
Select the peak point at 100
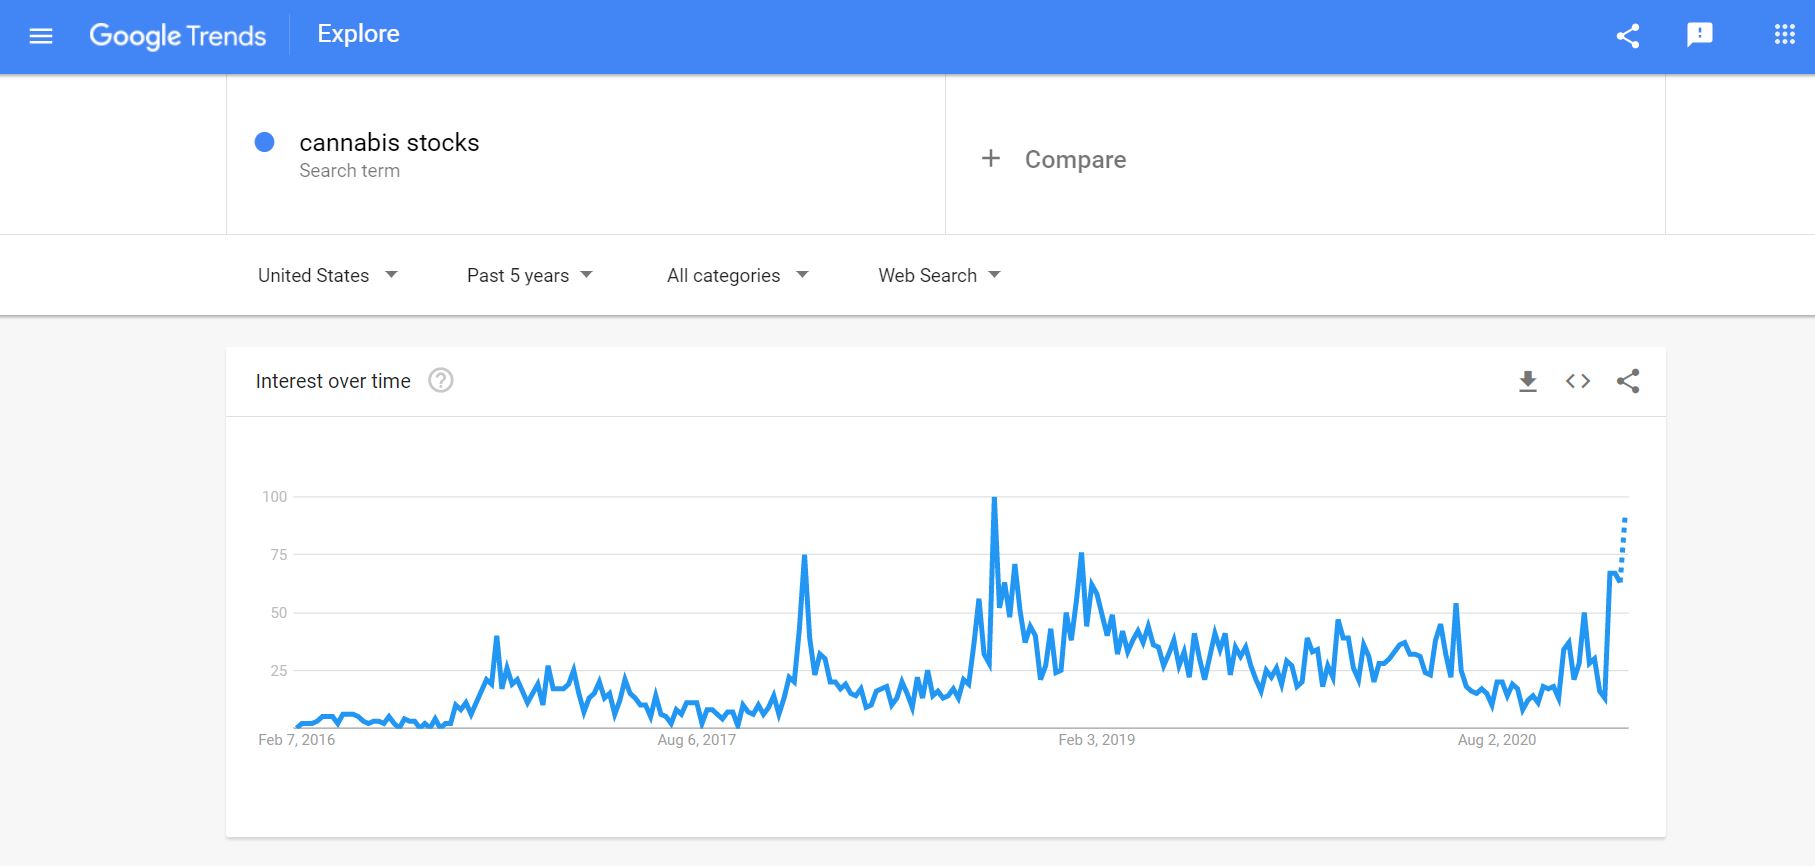(x=994, y=497)
